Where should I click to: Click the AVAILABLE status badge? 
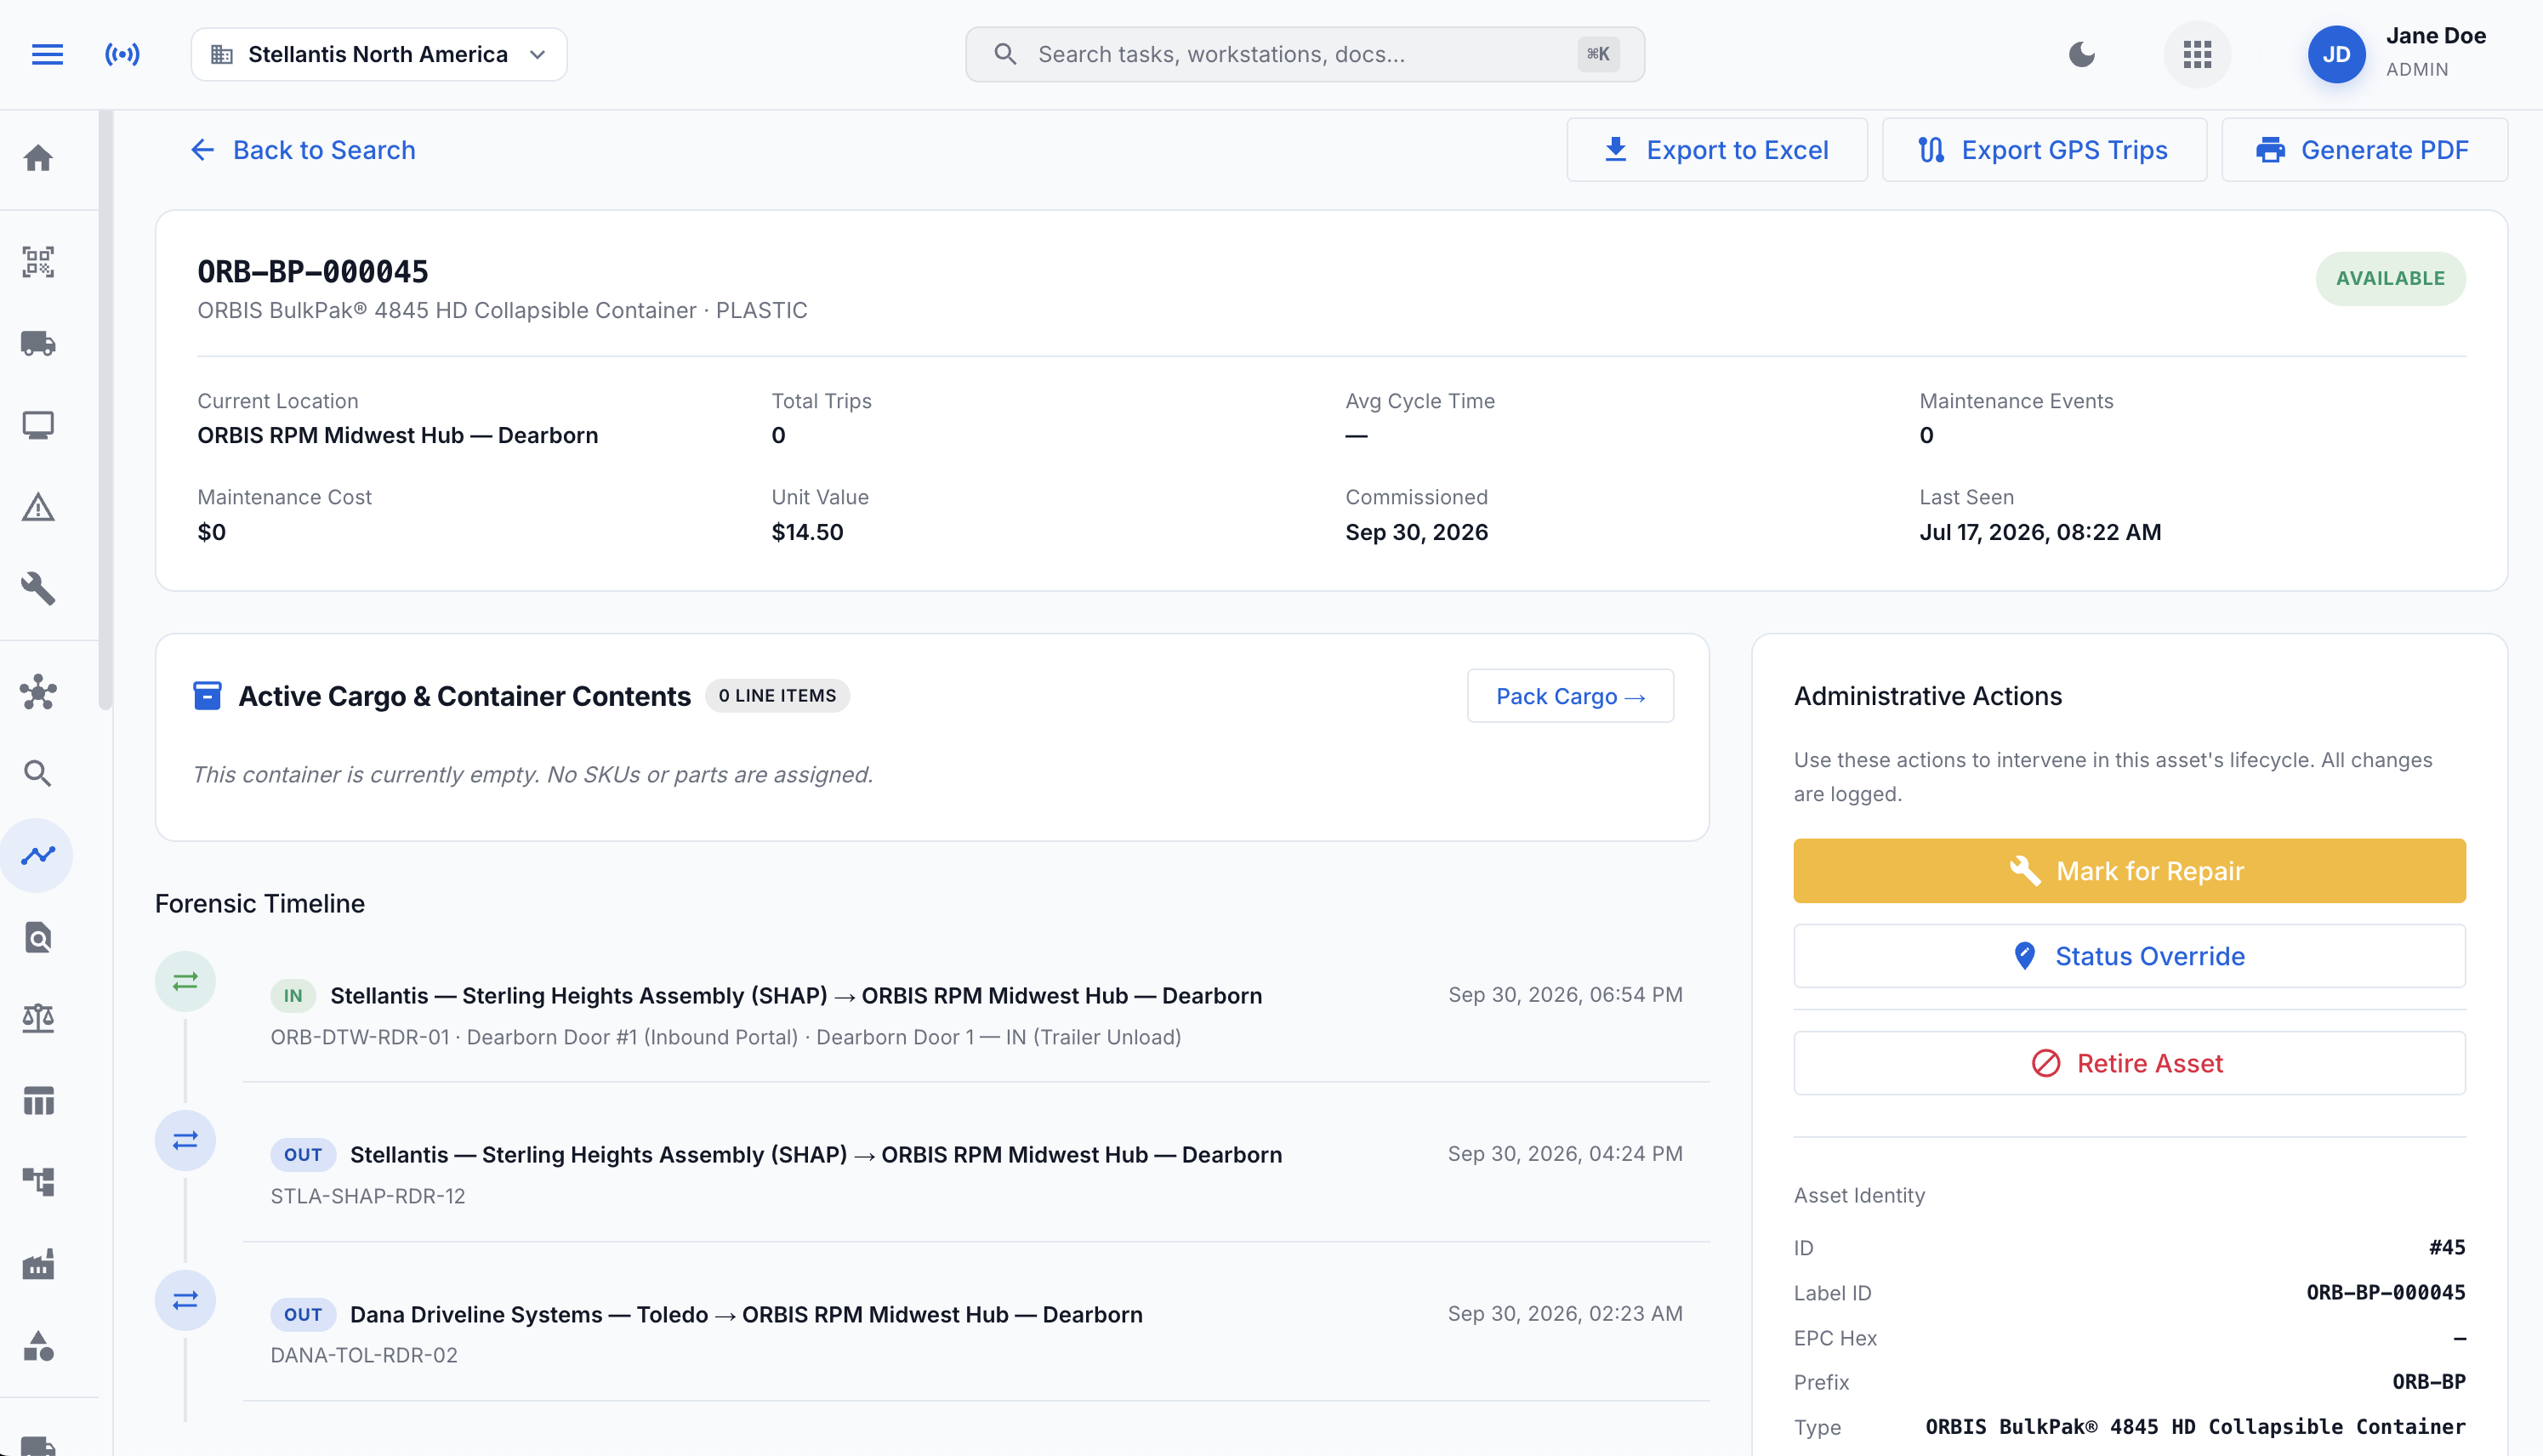tap(2390, 278)
